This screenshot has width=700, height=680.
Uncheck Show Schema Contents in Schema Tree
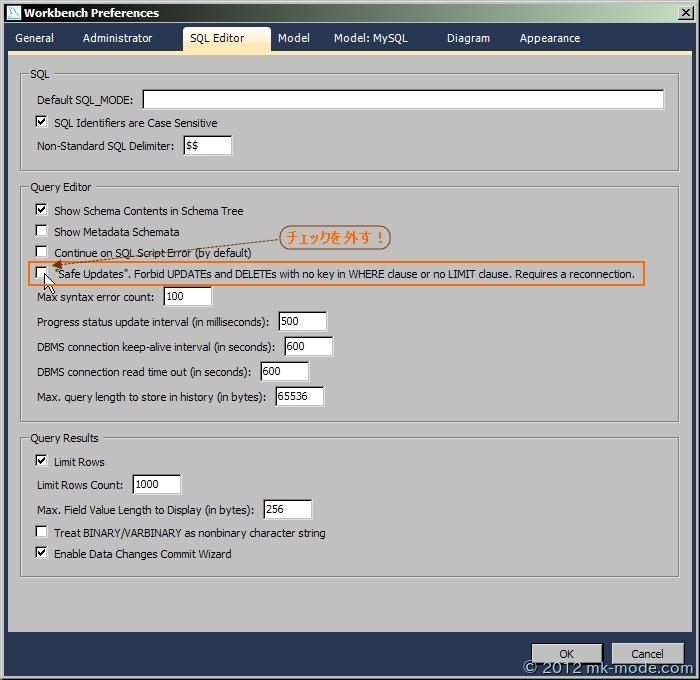pyautogui.click(x=42, y=210)
